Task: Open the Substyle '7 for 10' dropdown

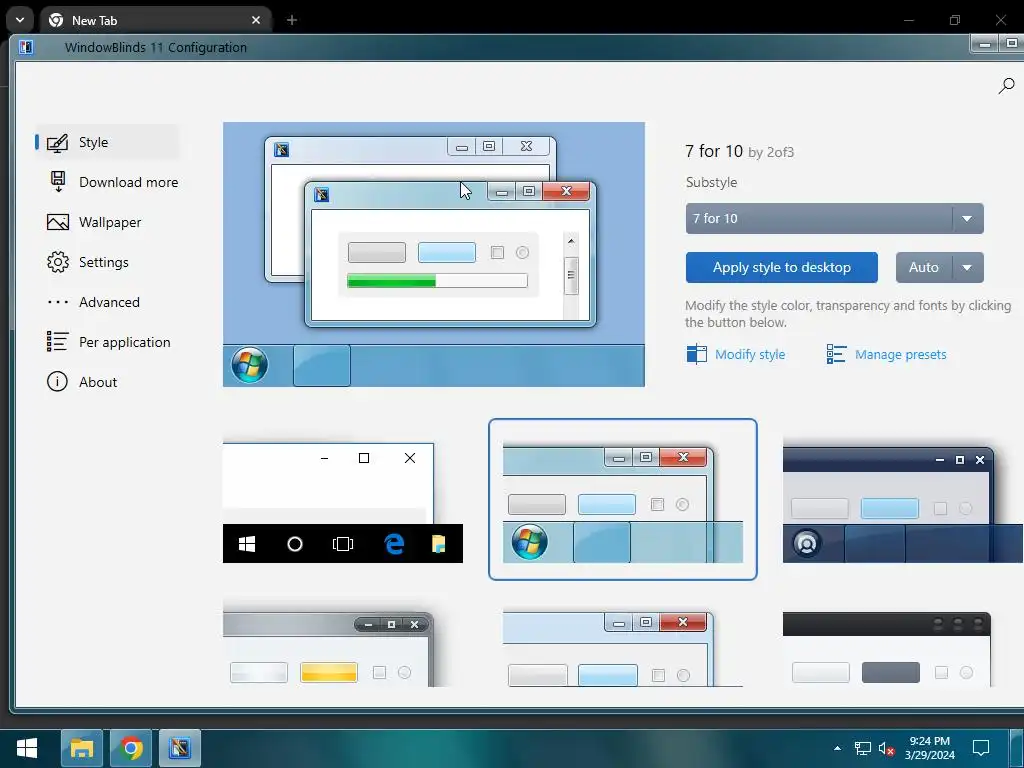Action: click(x=834, y=219)
